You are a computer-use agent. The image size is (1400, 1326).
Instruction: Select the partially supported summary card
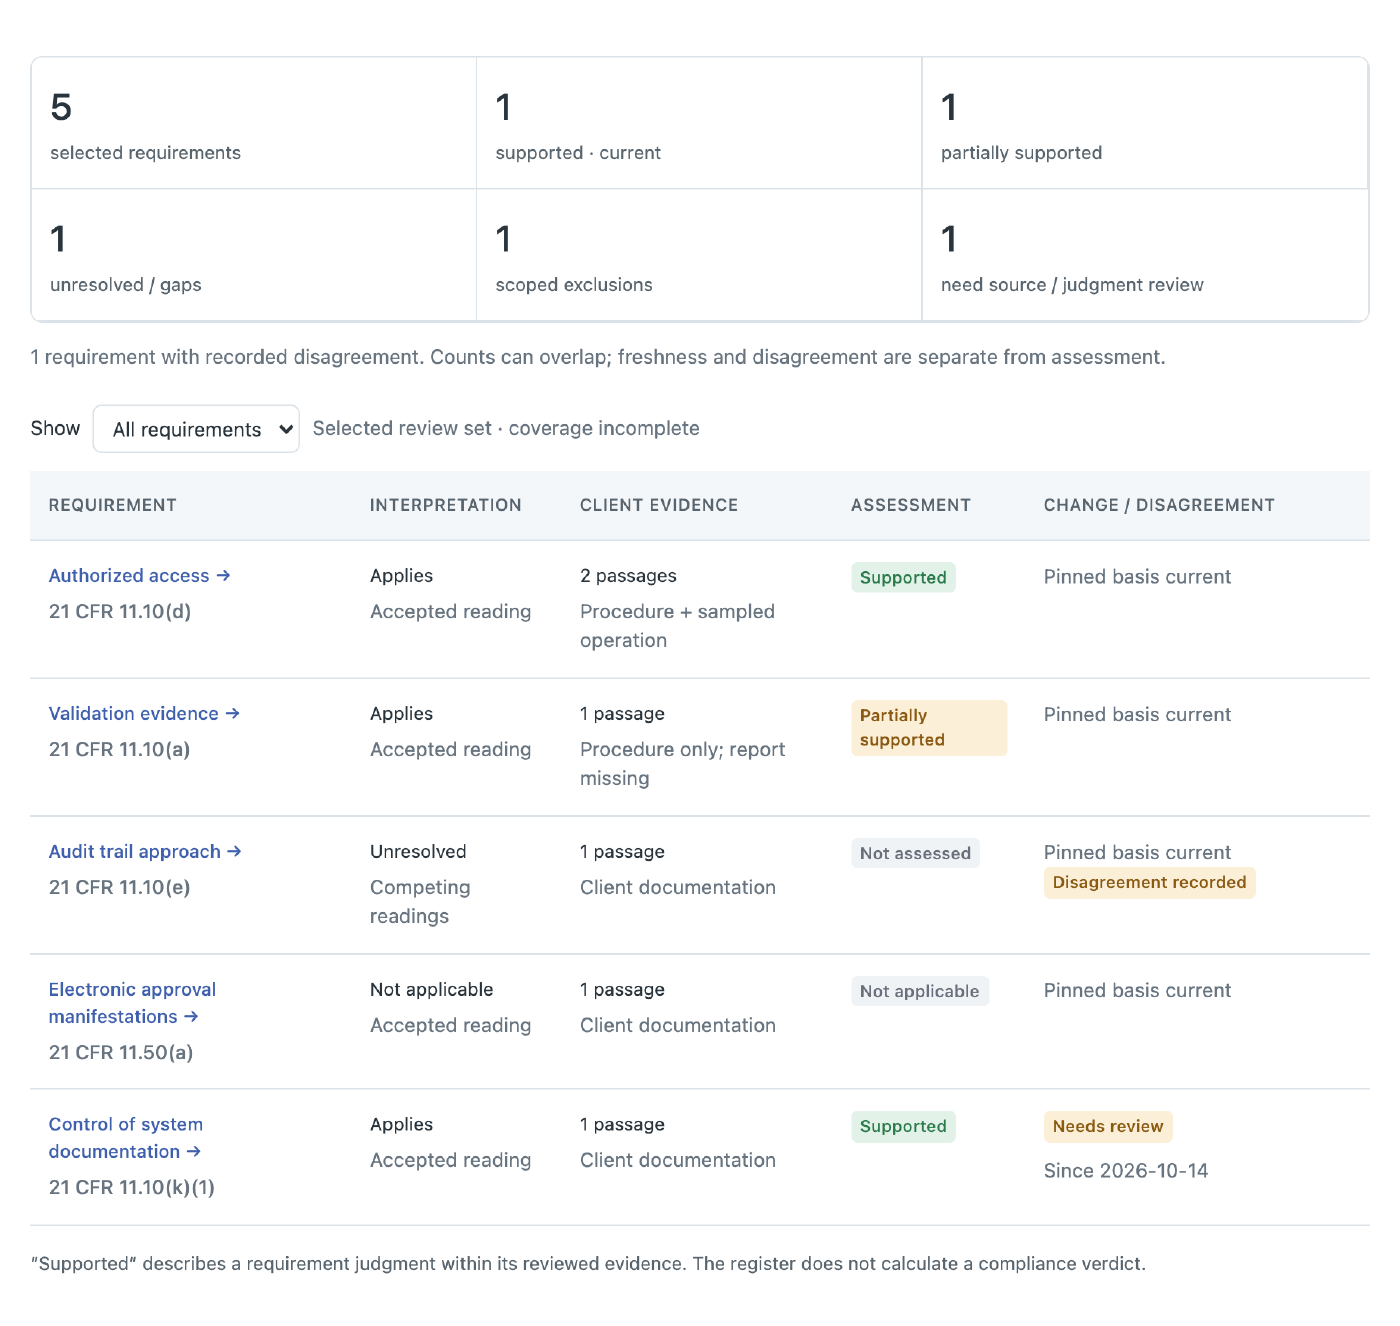click(1145, 123)
